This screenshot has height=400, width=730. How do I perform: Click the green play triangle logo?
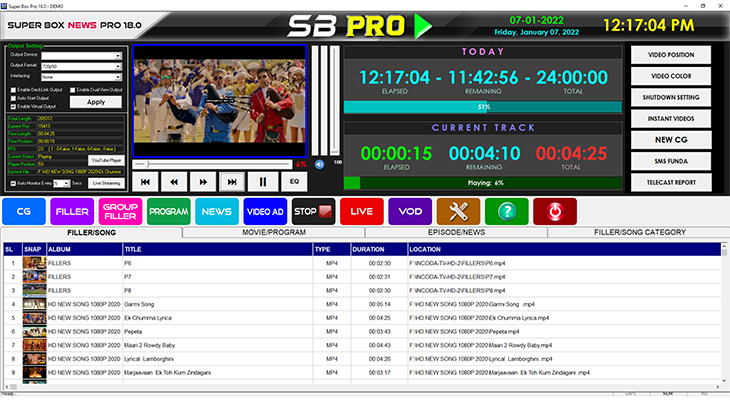[x=422, y=26]
